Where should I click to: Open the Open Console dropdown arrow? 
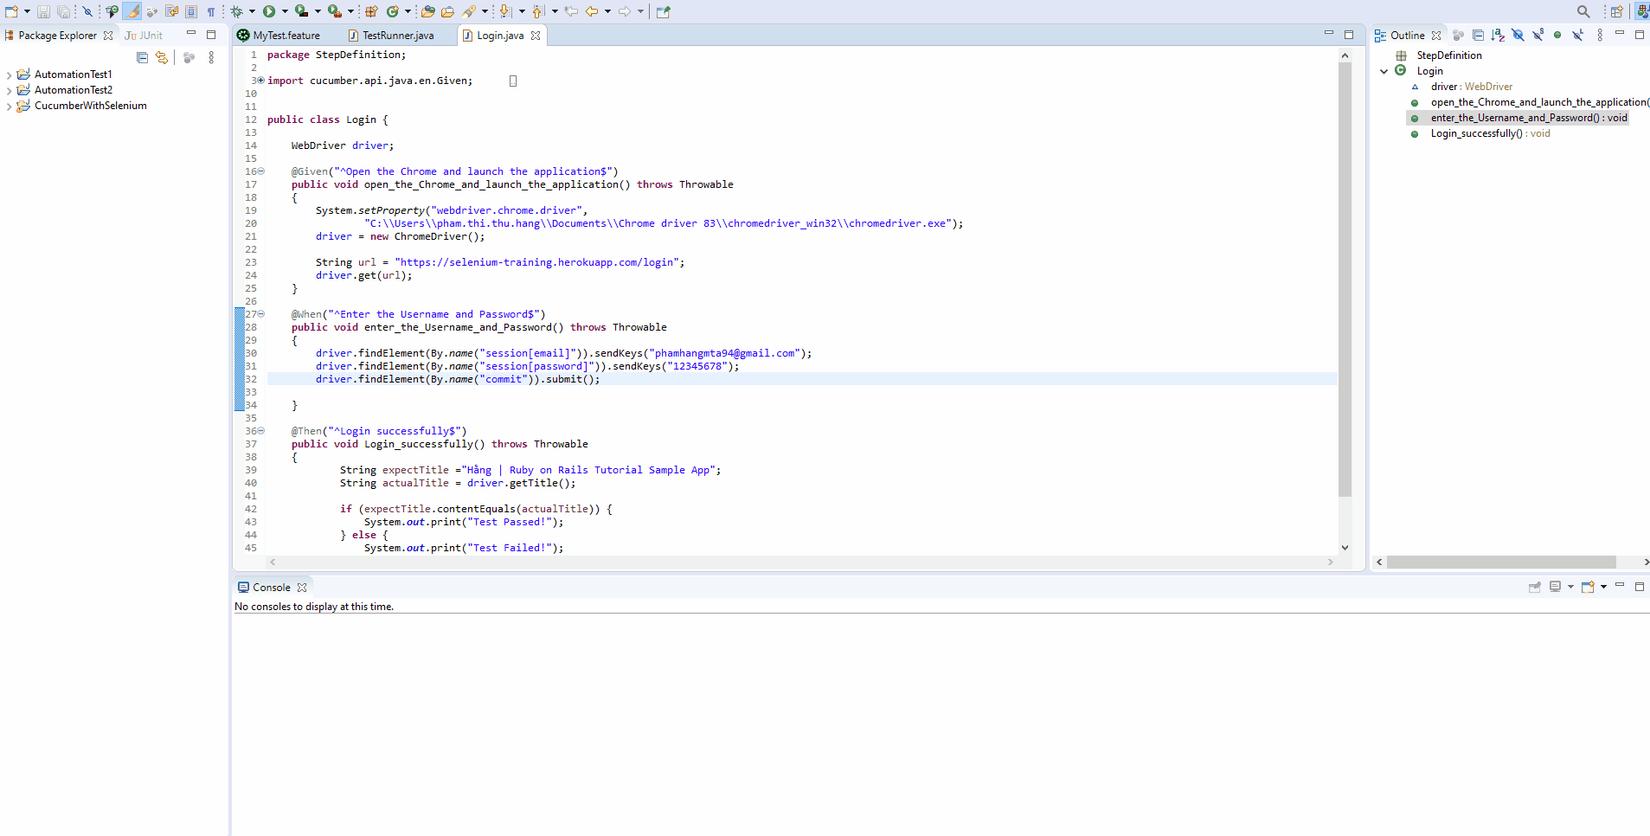tap(1603, 586)
